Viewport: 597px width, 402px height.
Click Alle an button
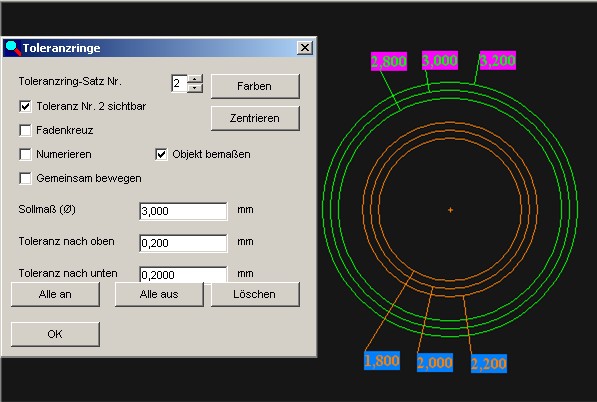[55, 294]
